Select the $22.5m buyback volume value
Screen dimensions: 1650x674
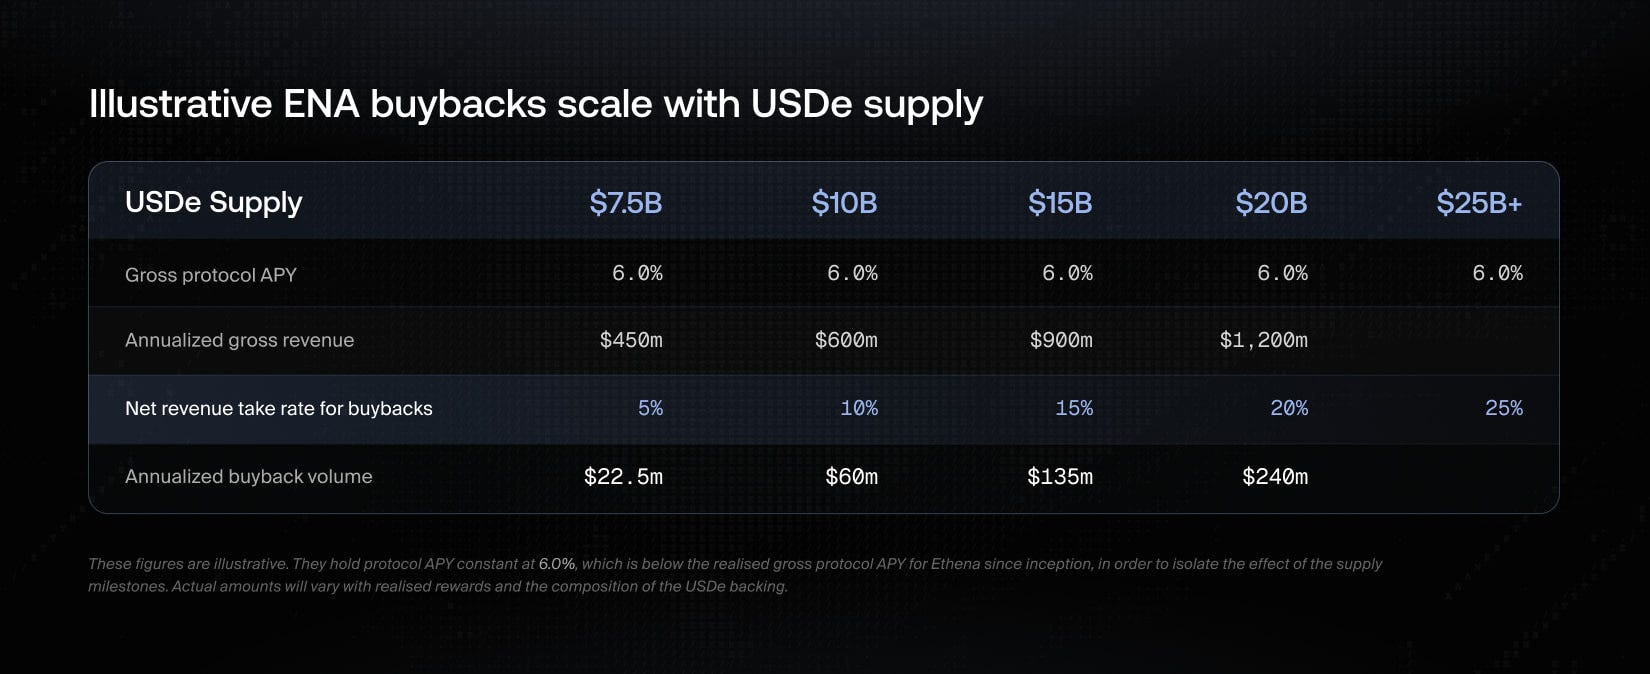(x=623, y=477)
